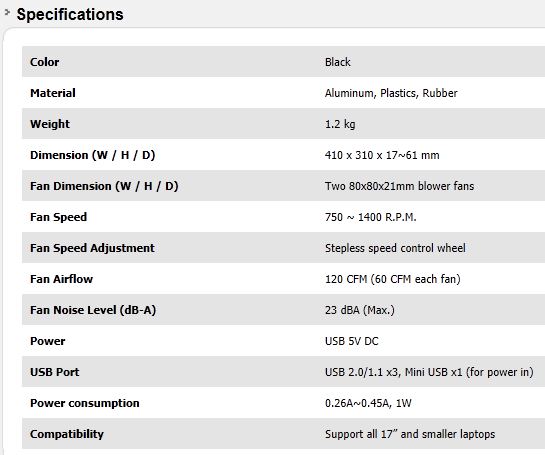Viewport: 545px width, 455px height.
Task: Select the Fan Dimension label
Action: point(104,186)
